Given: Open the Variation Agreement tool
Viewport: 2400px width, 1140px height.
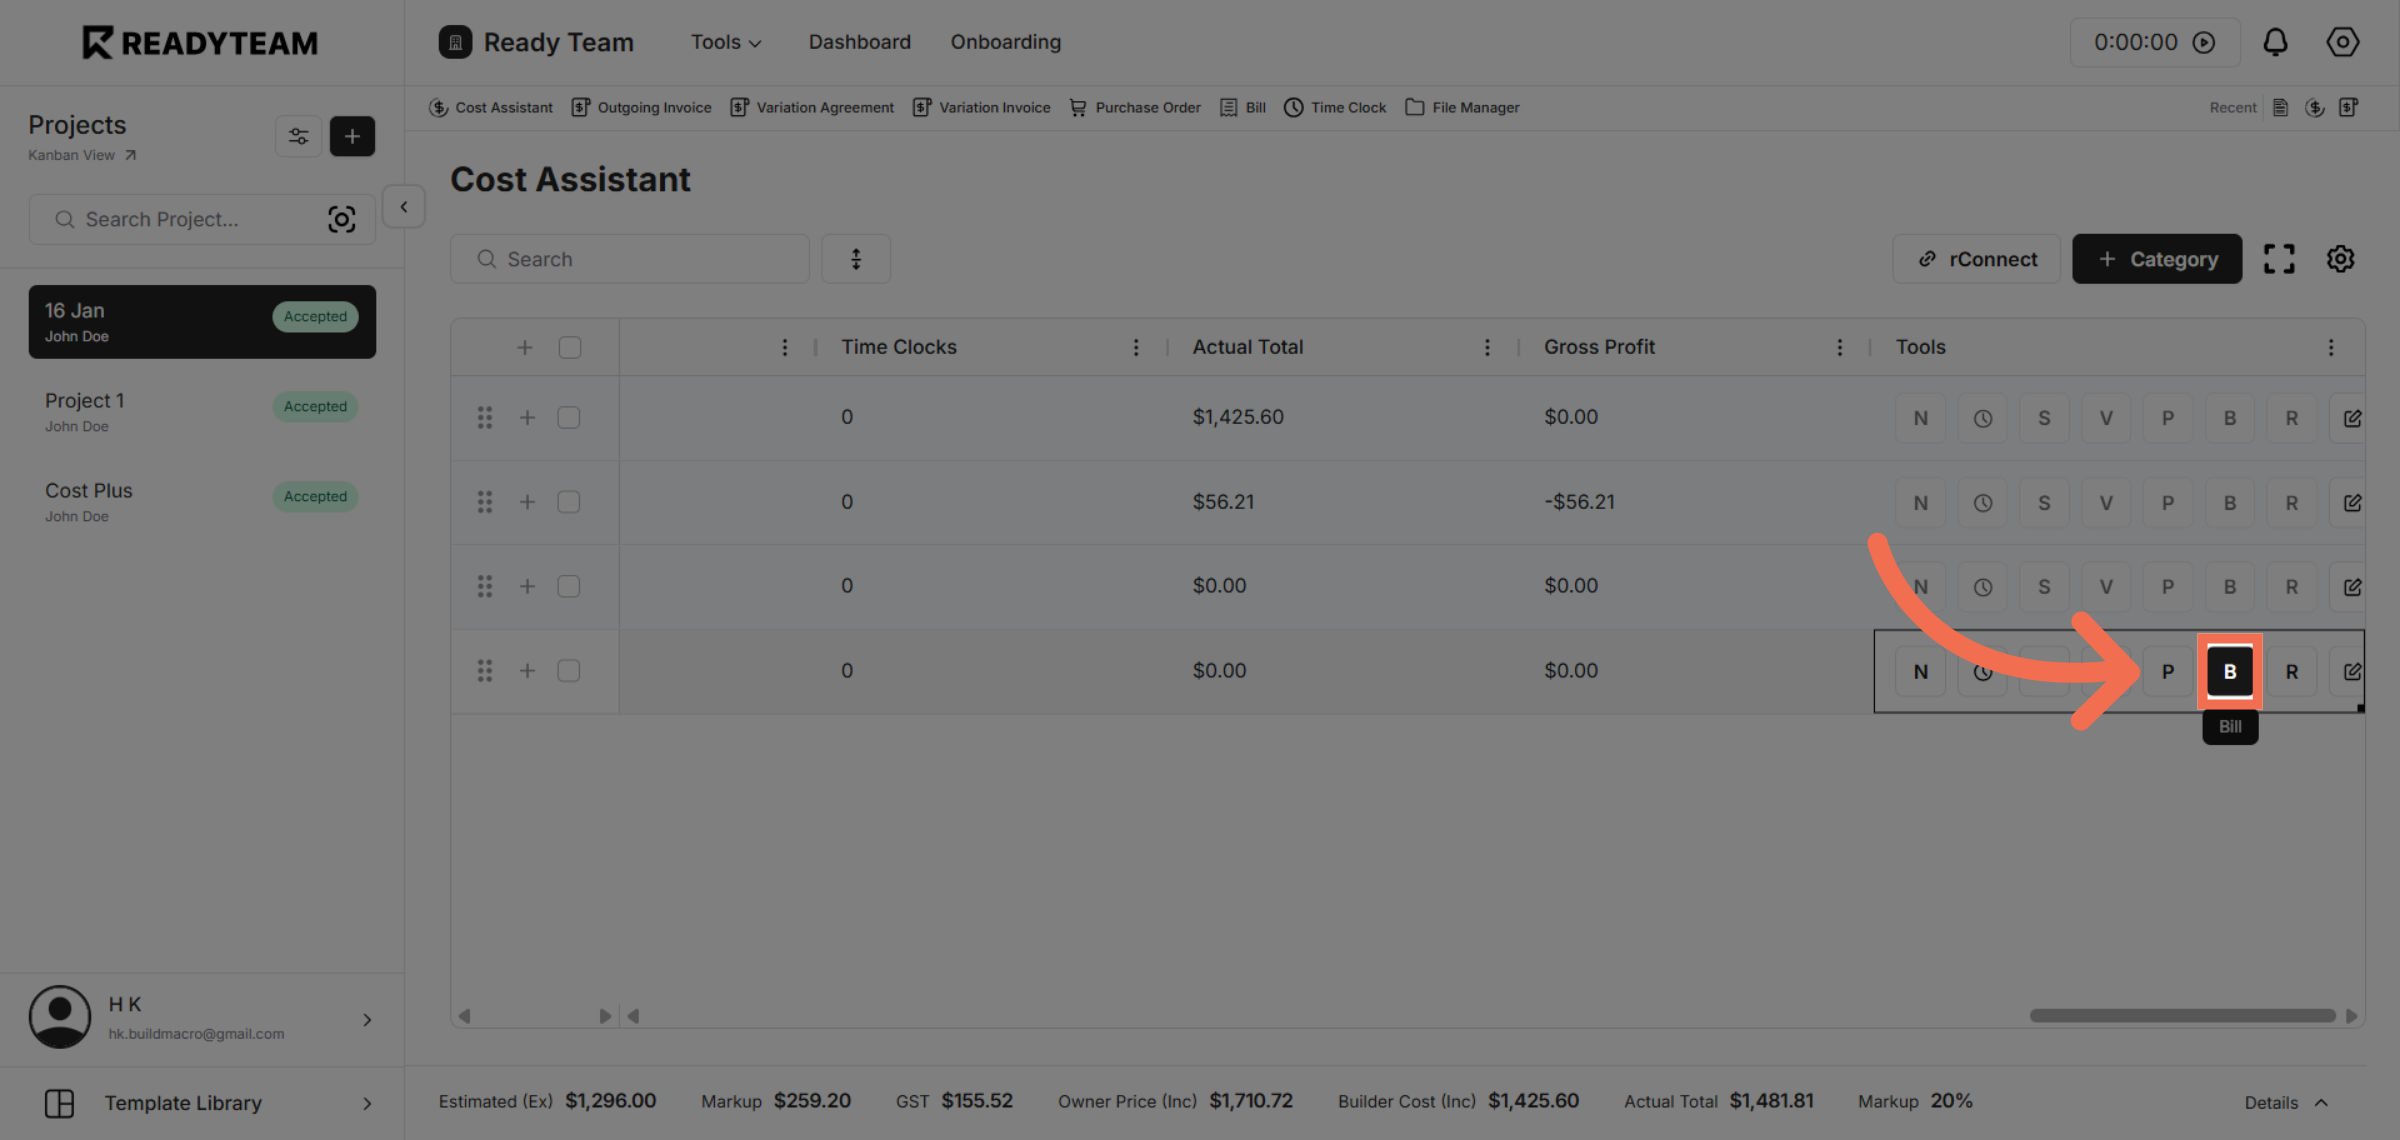Looking at the screenshot, I should (812, 107).
